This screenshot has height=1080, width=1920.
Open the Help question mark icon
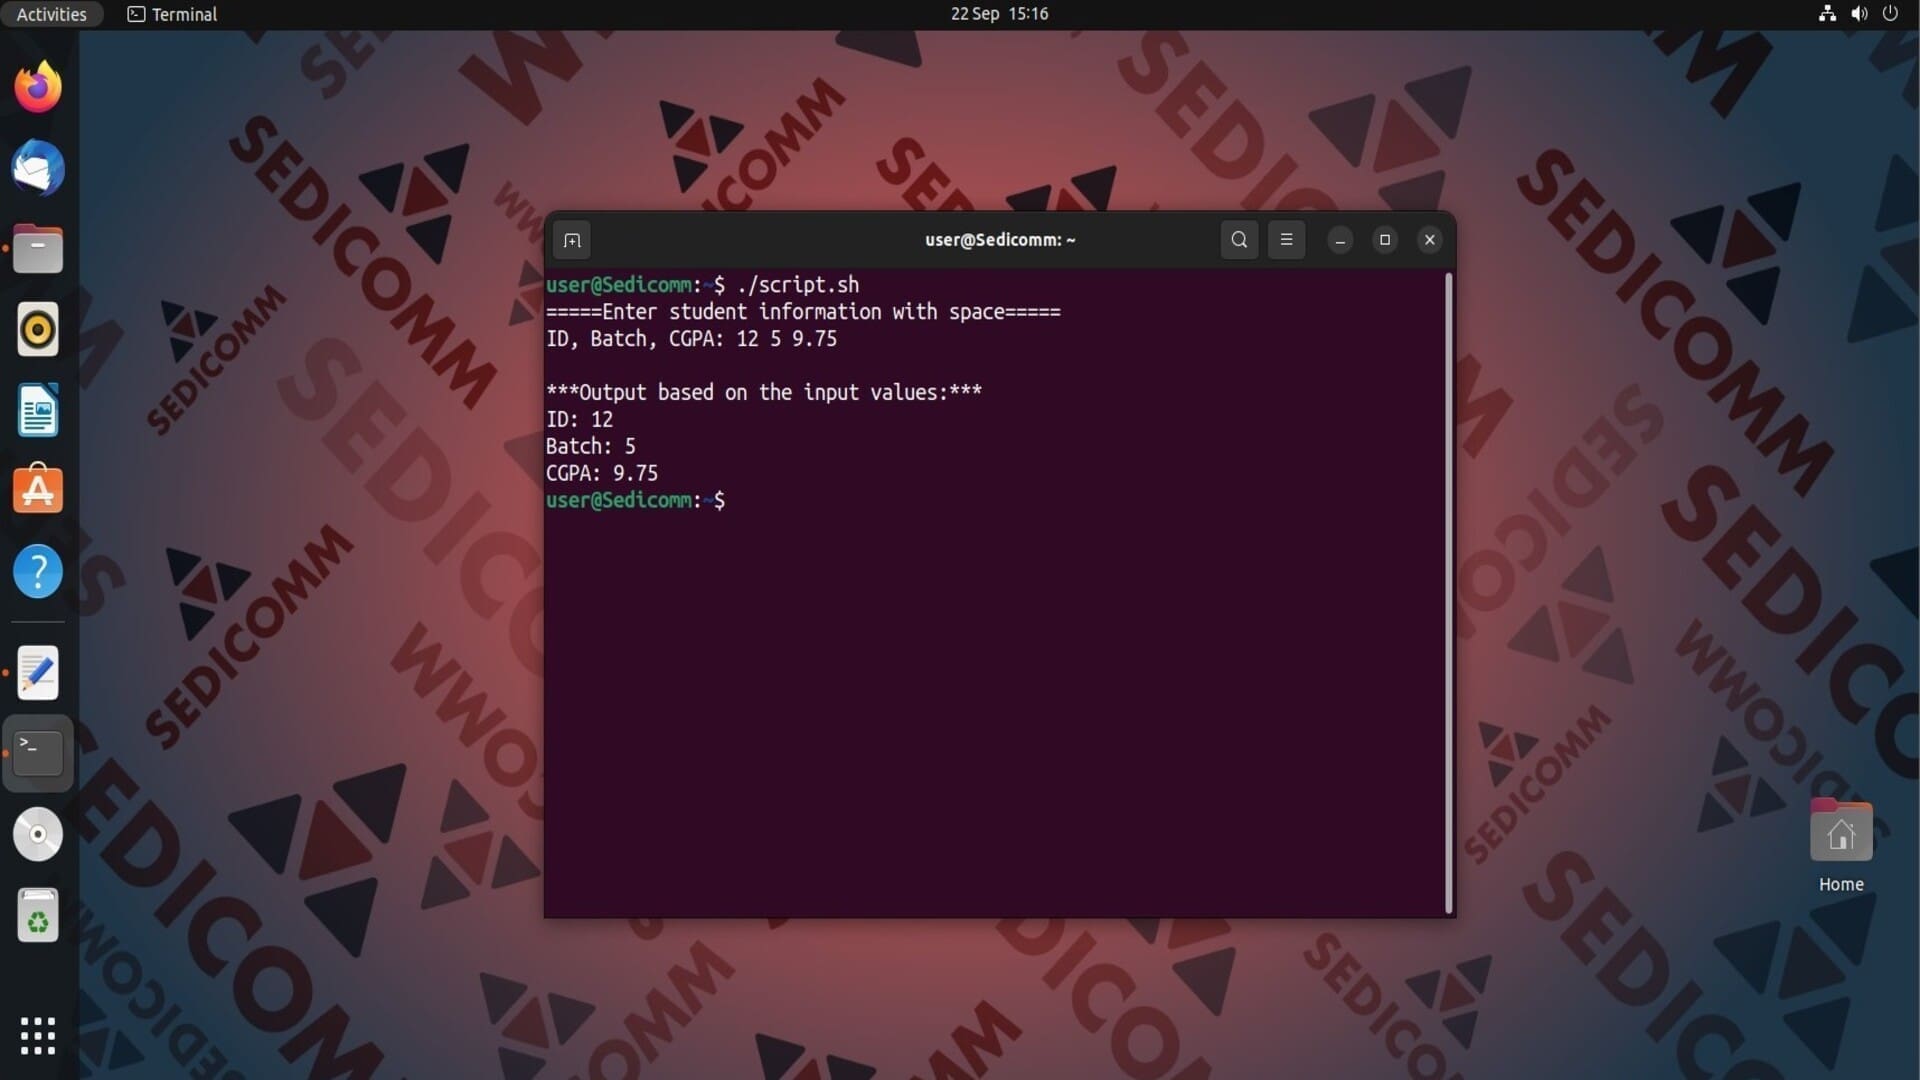[x=38, y=571]
